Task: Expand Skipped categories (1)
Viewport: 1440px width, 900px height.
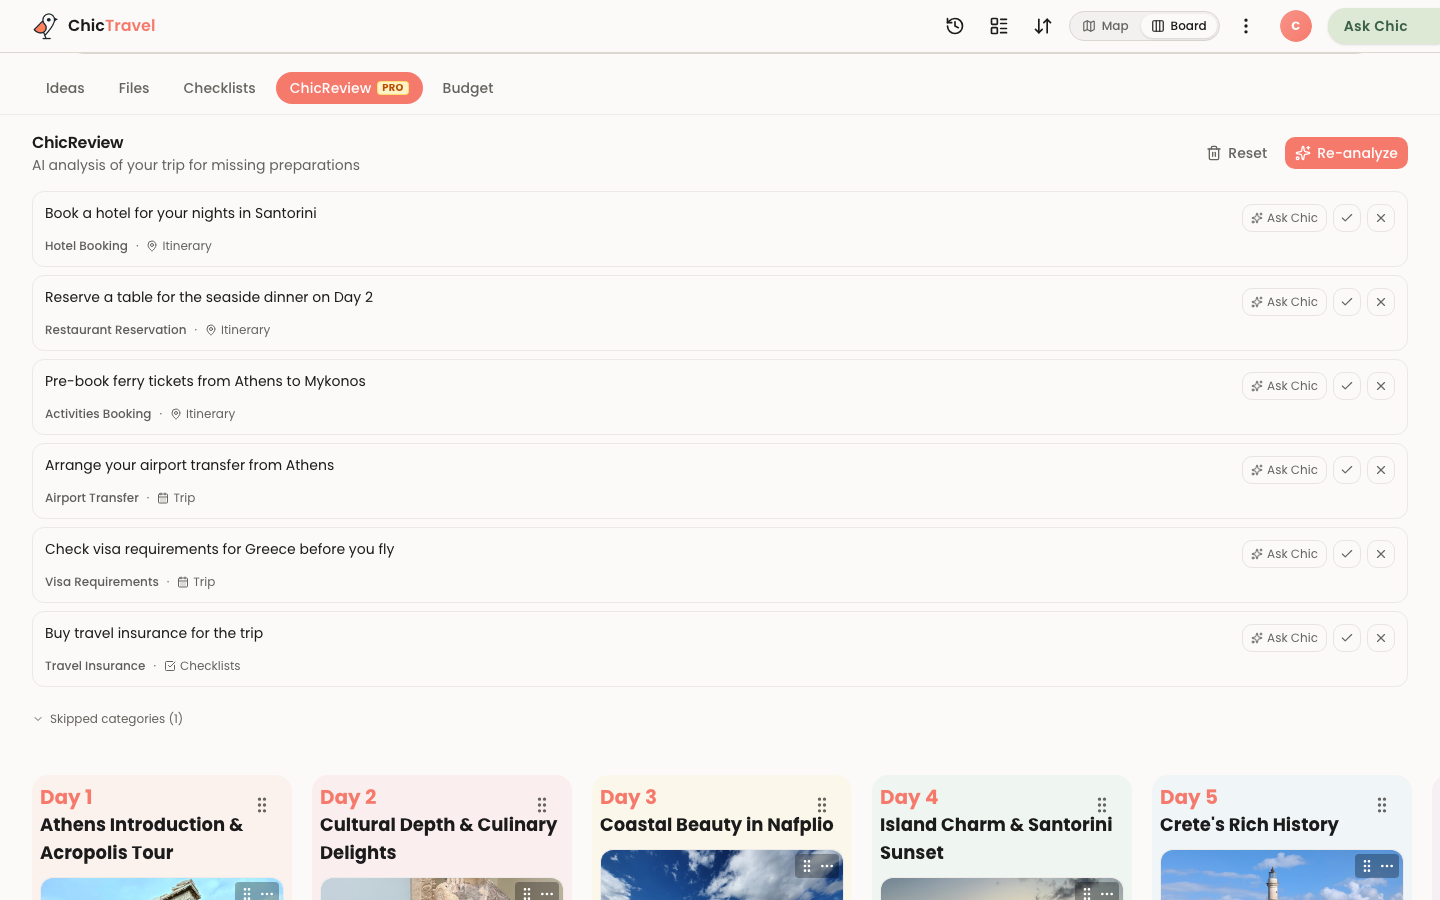Action: (x=108, y=719)
